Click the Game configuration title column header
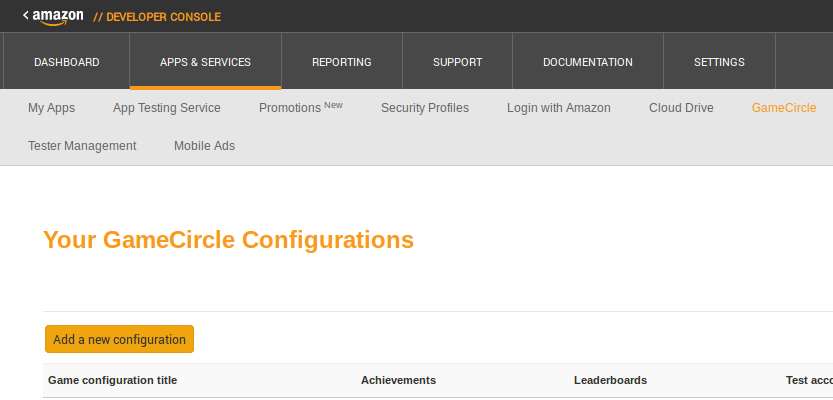Image resolution: width=833 pixels, height=400 pixels. tap(113, 380)
